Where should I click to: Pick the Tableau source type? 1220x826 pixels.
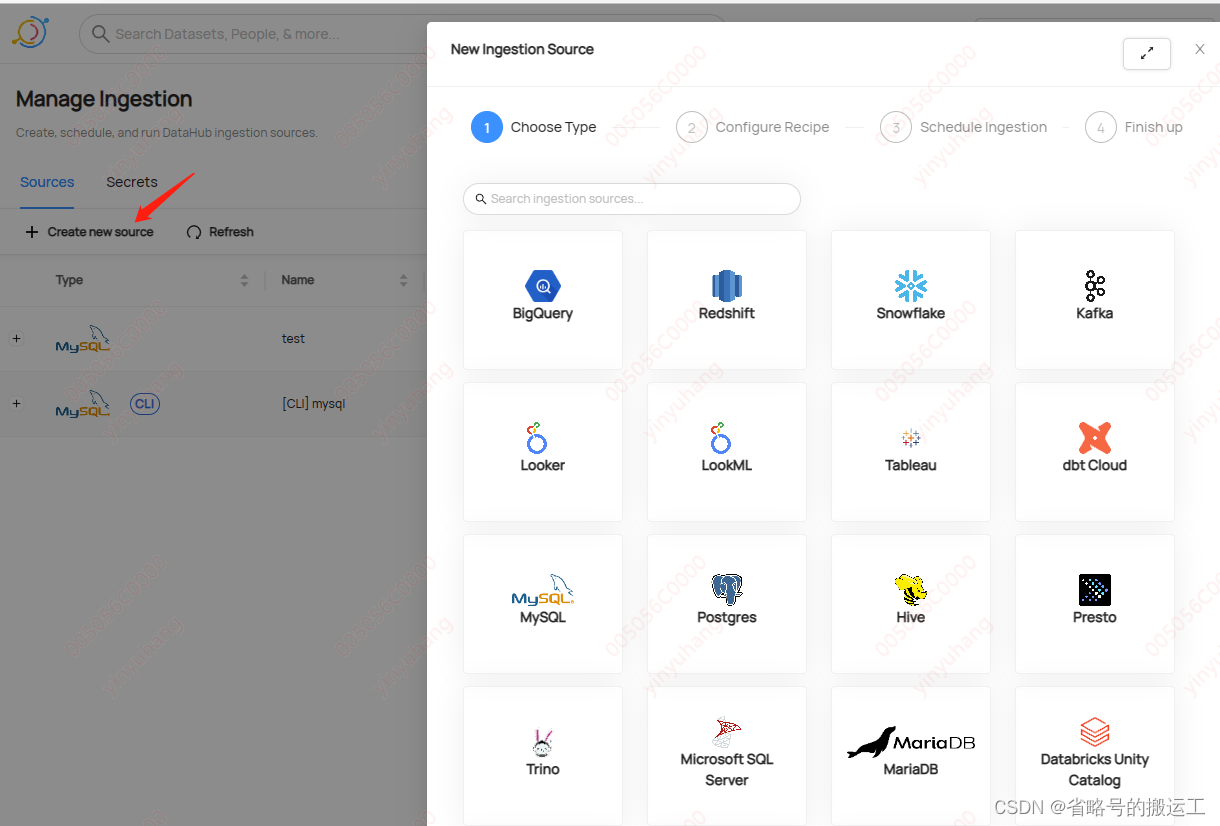[x=911, y=451]
